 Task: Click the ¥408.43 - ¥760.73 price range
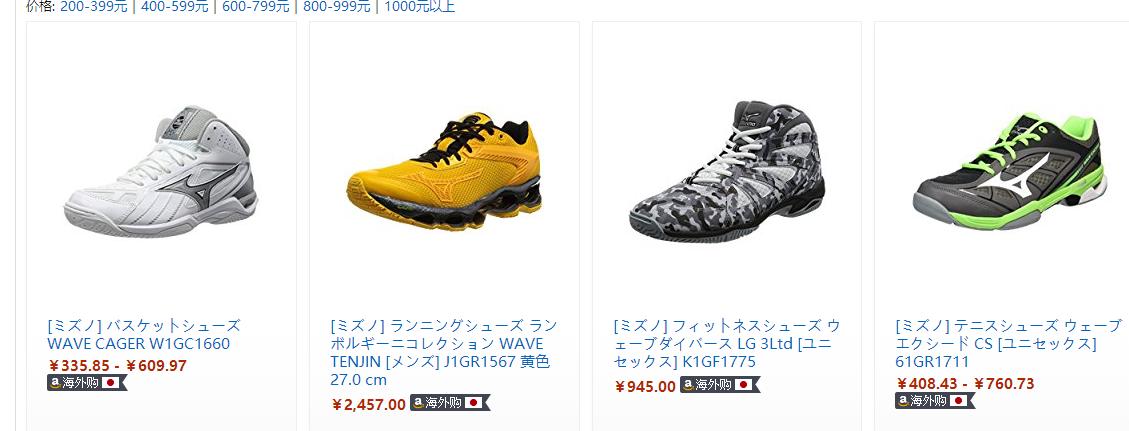tap(965, 384)
